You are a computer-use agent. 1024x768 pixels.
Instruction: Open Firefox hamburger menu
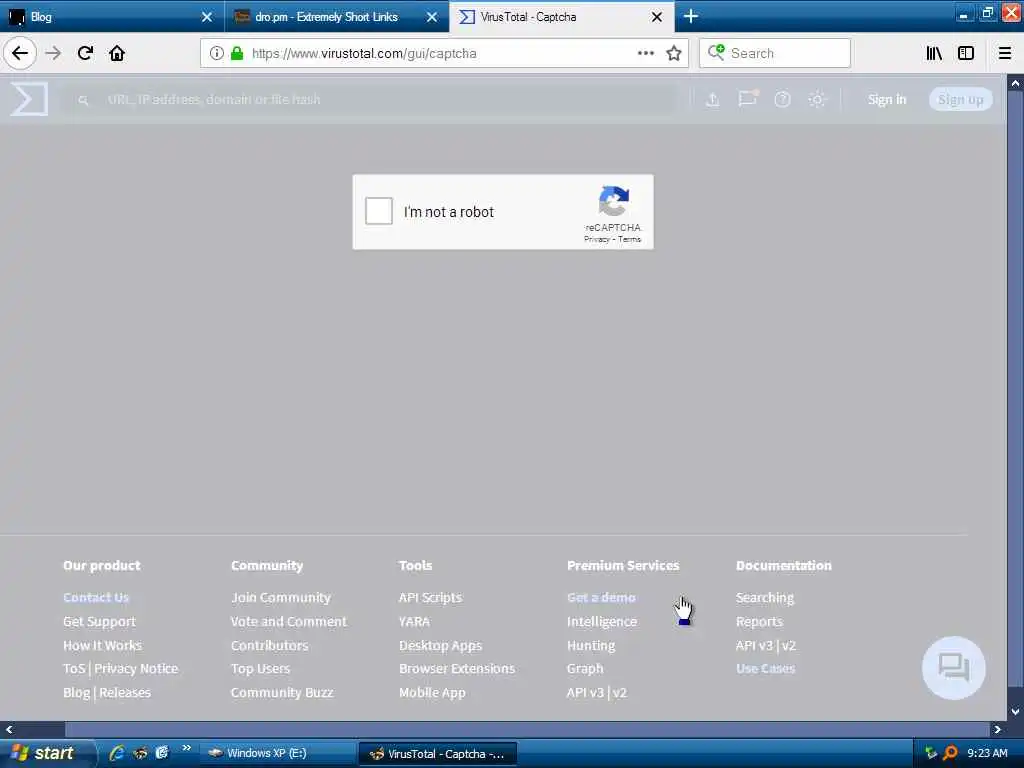coord(1005,53)
